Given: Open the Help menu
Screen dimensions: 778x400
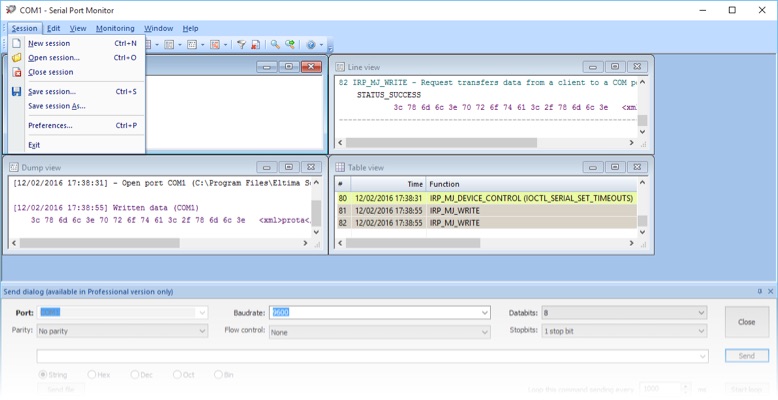Looking at the screenshot, I should (x=190, y=28).
